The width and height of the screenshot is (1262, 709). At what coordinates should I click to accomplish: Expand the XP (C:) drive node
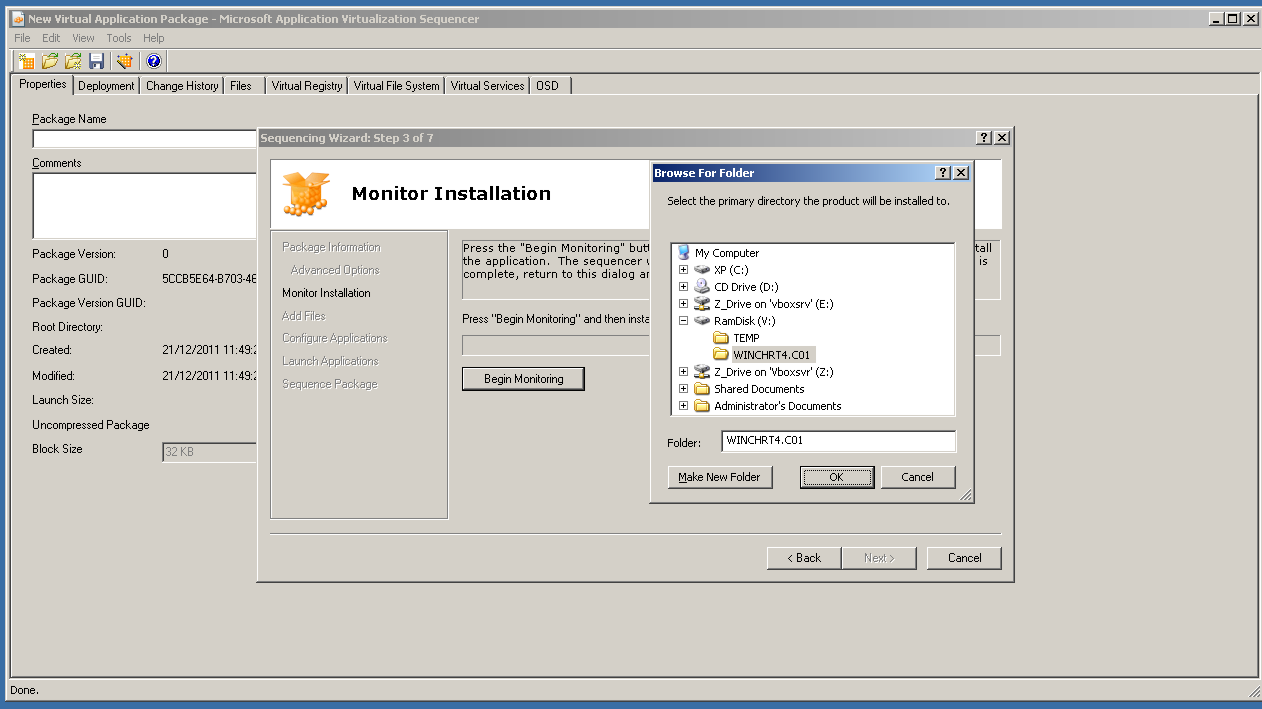[684, 270]
